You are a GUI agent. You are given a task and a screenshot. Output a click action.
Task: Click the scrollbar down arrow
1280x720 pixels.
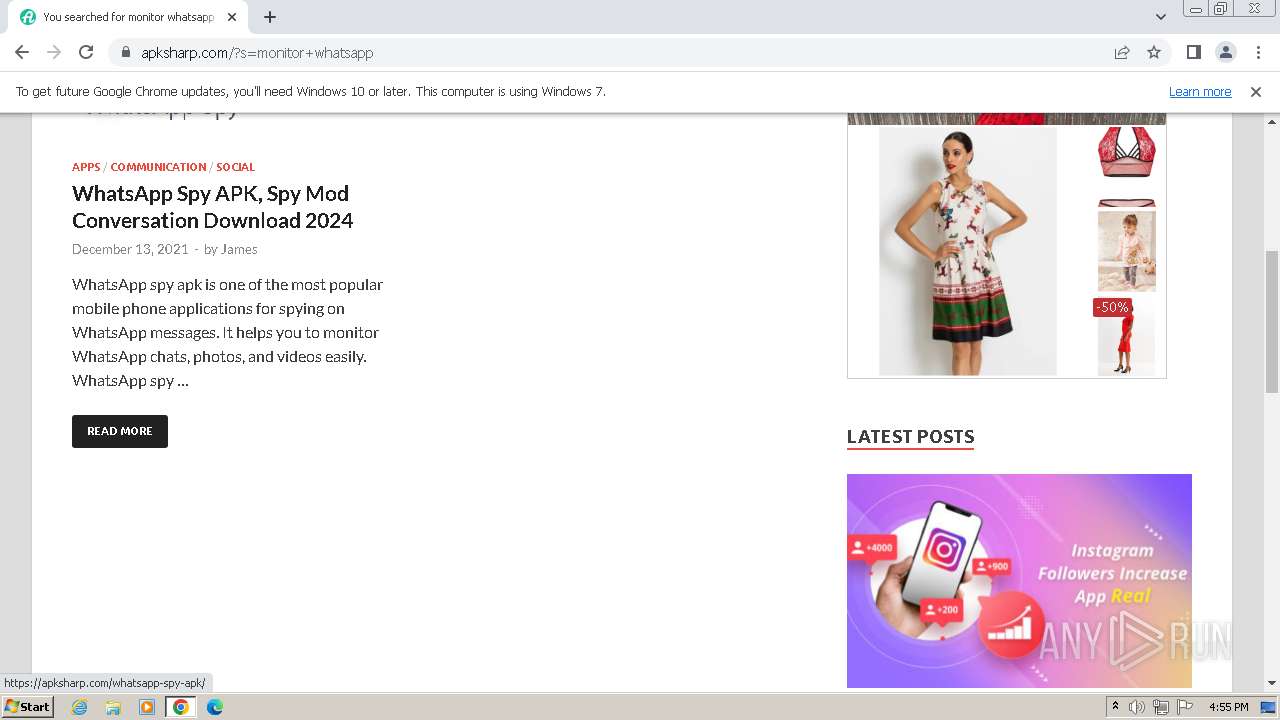[x=1272, y=683]
